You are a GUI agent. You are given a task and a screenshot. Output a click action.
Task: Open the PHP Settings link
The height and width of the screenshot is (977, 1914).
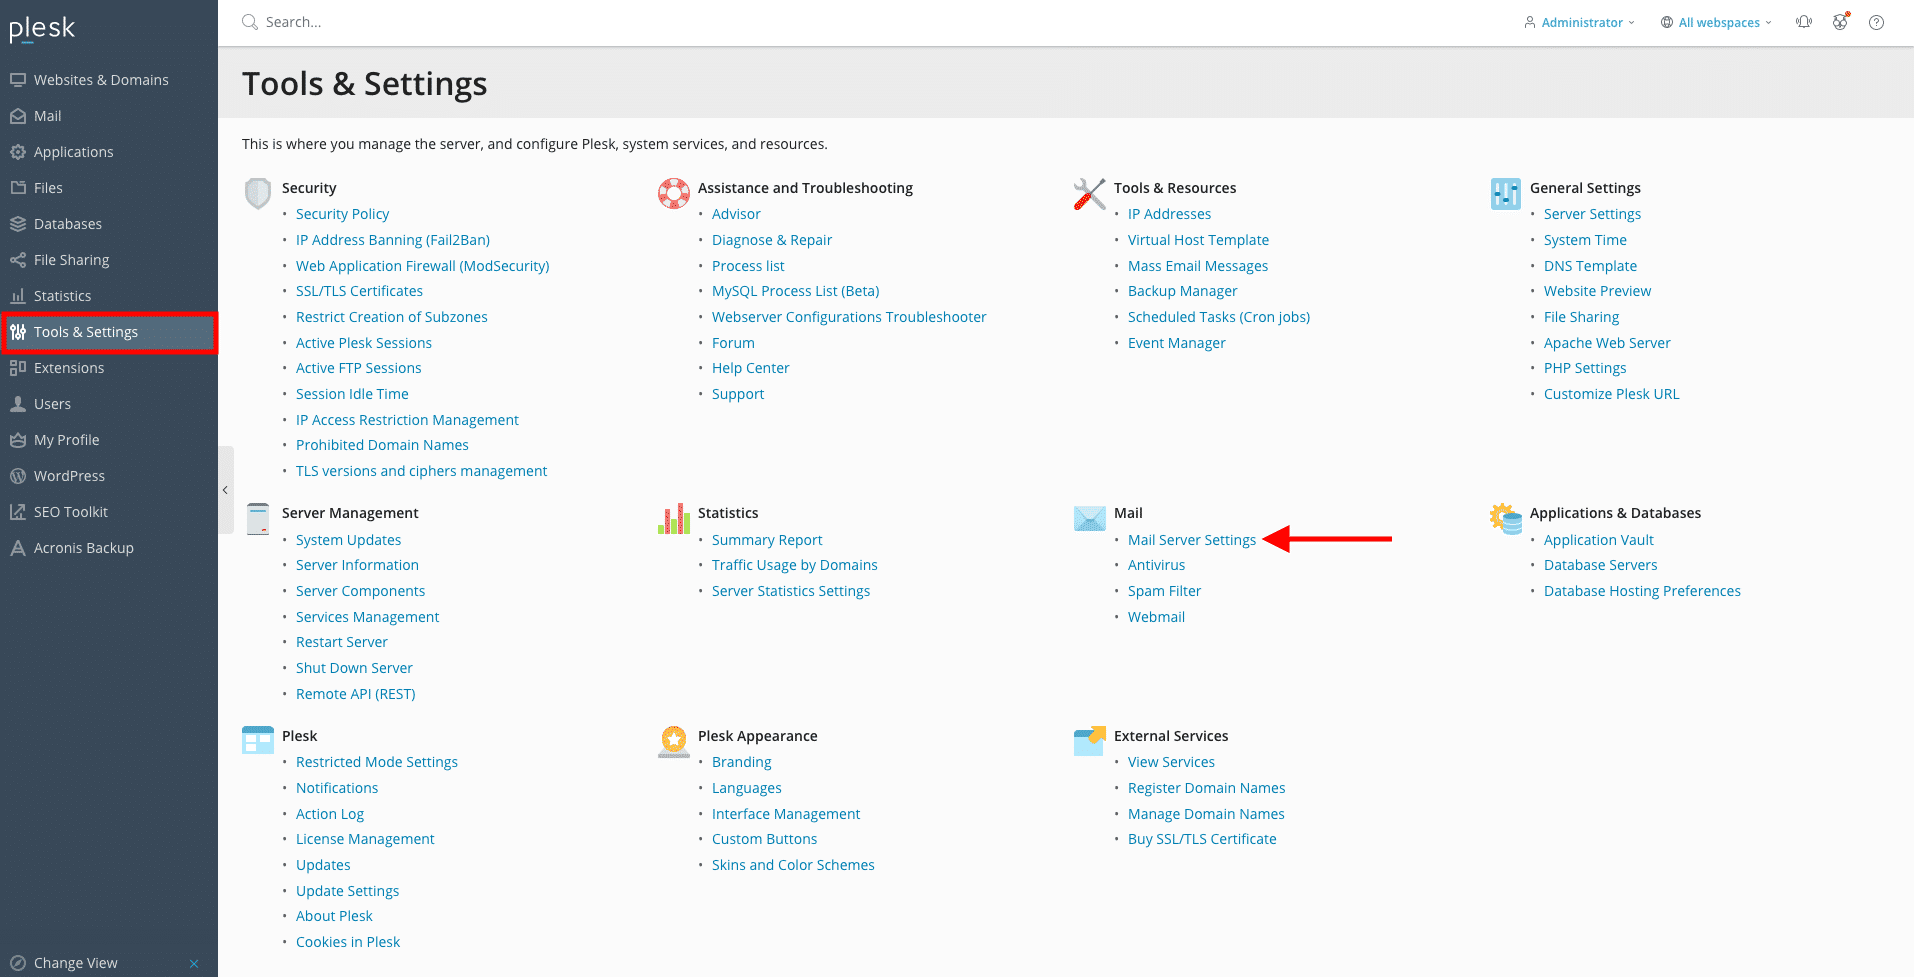pos(1585,368)
